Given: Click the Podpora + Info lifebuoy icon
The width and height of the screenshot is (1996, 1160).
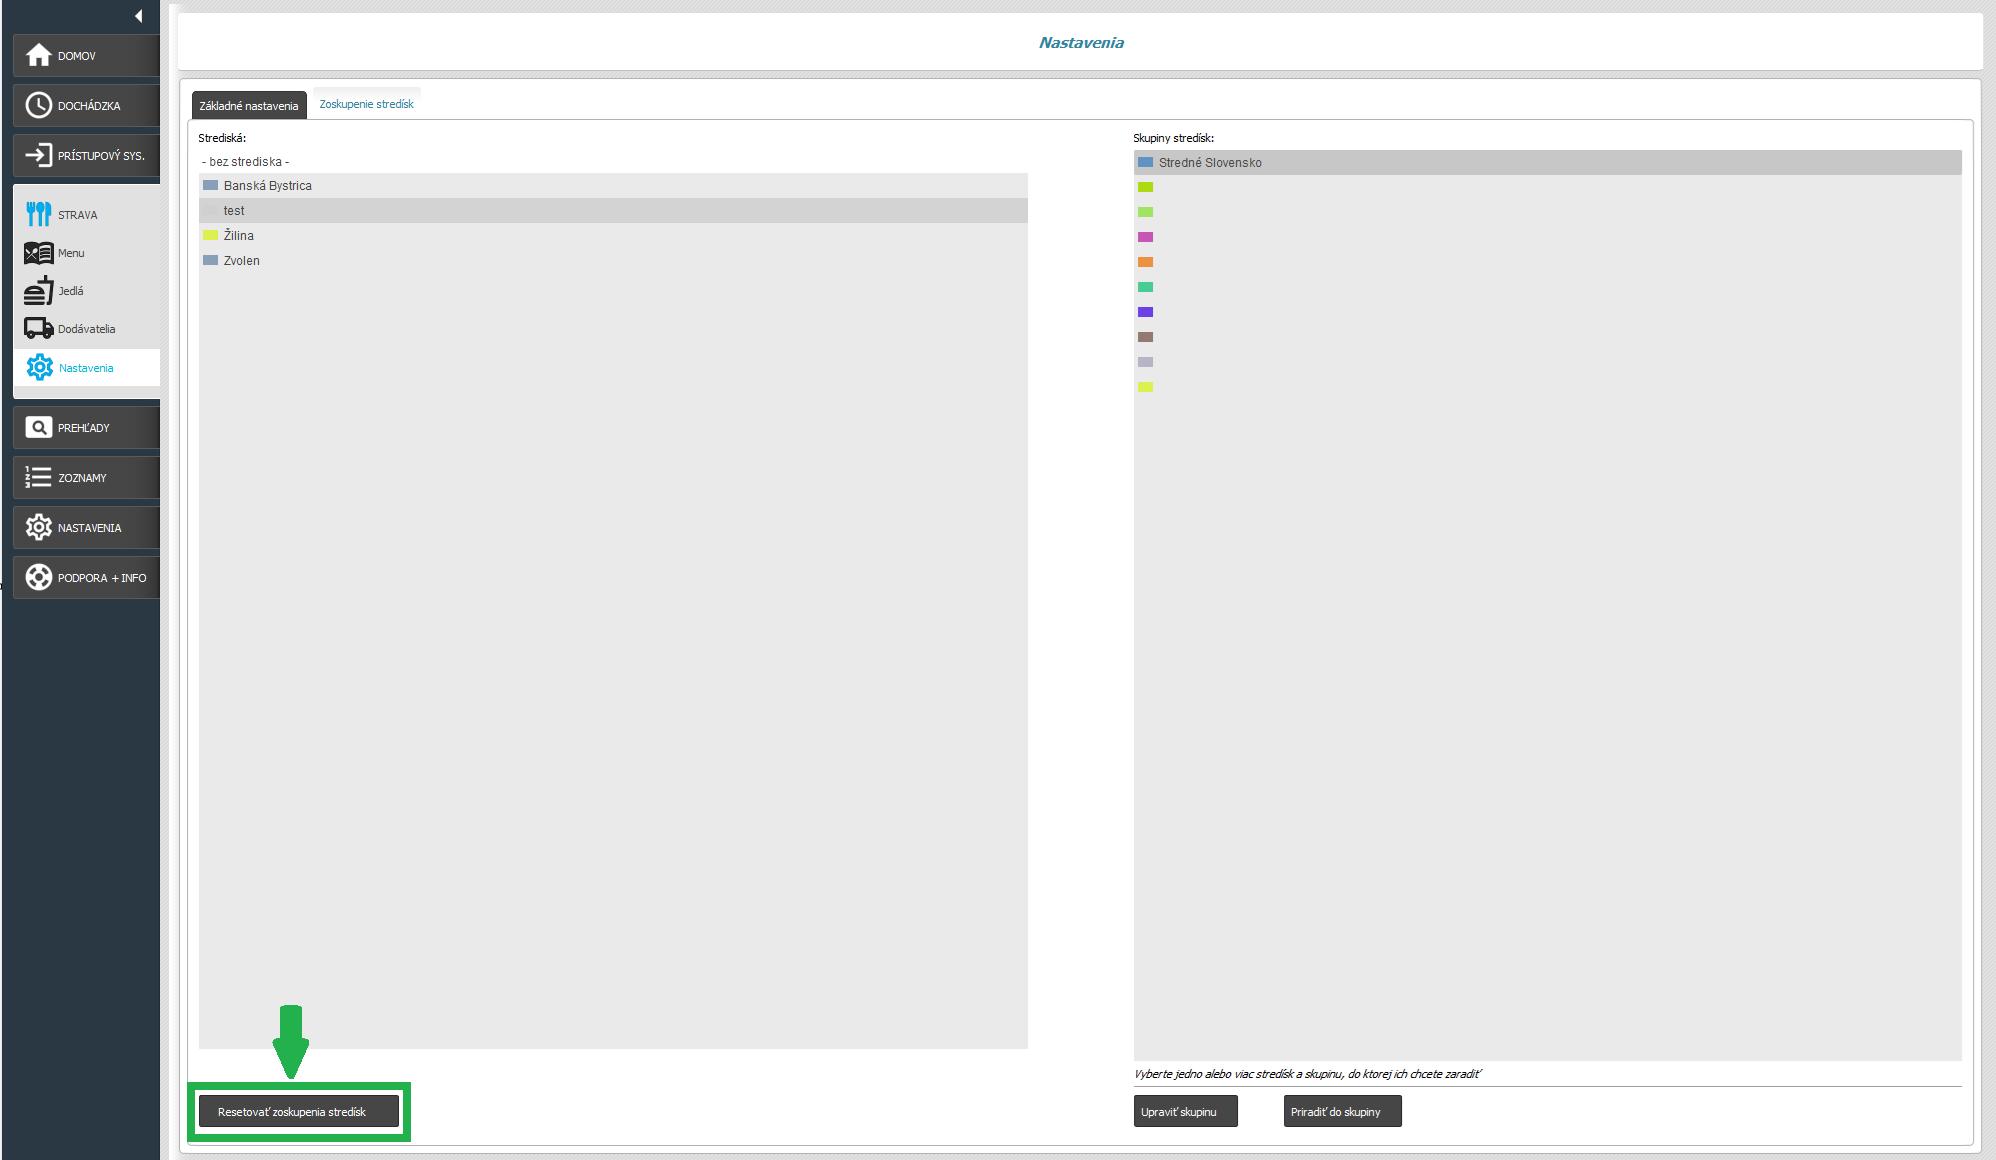Looking at the screenshot, I should [38, 577].
